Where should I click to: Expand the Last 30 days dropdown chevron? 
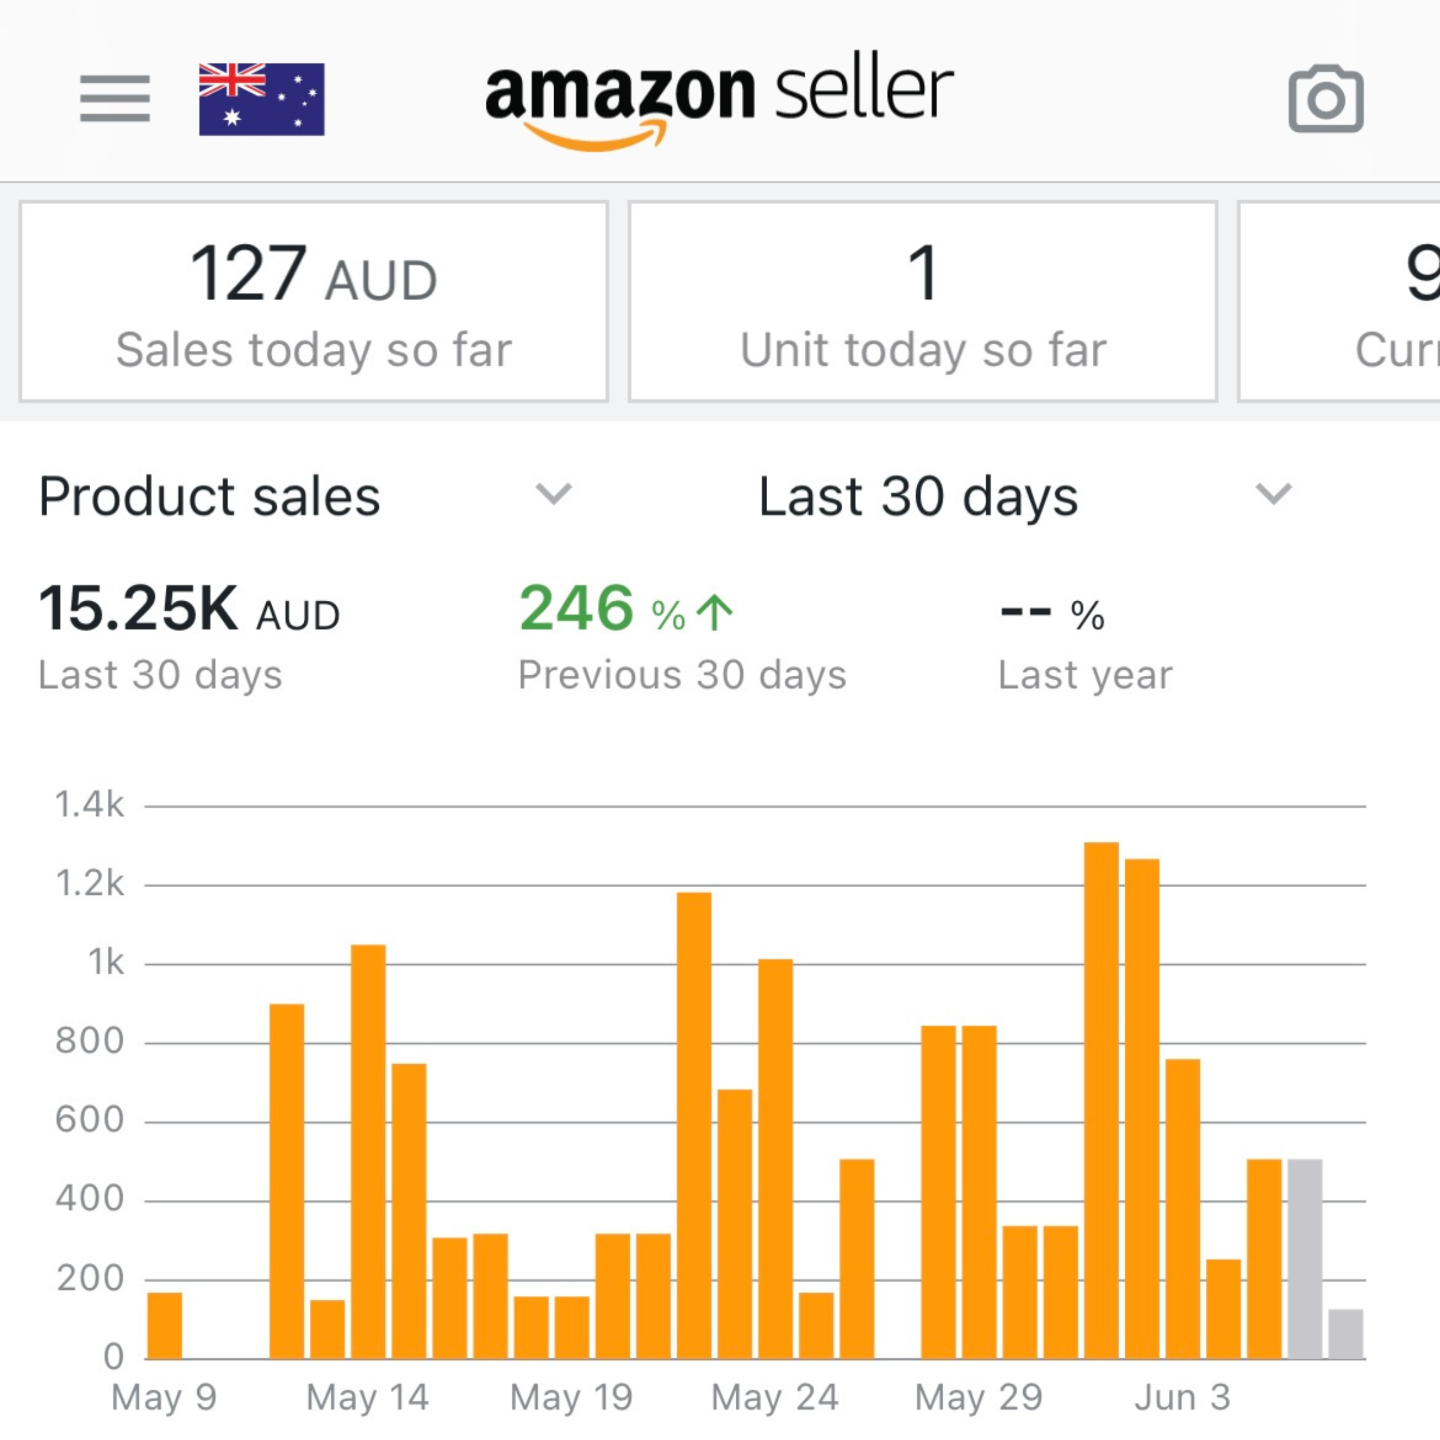click(x=1273, y=494)
